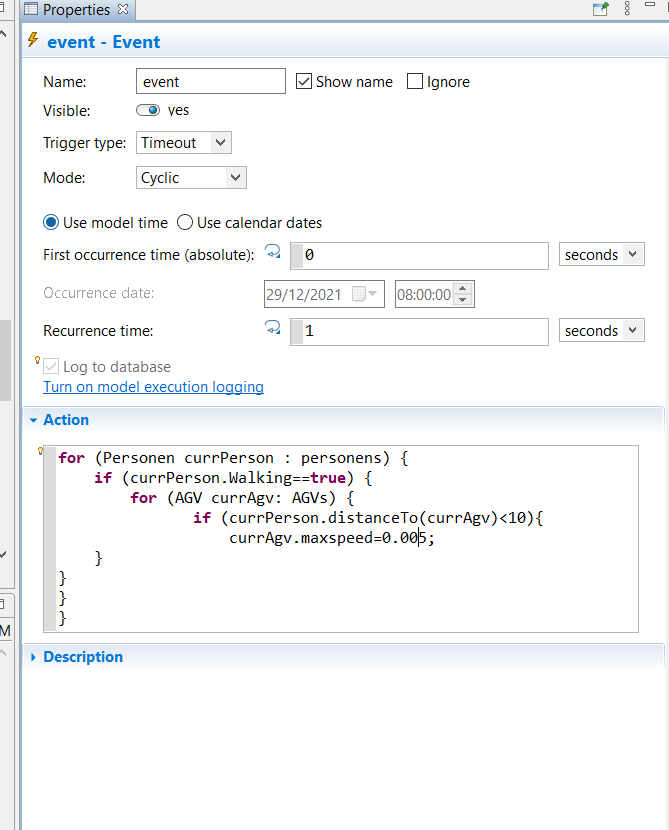The image size is (669, 830).
Task: Toggle the Visible yes switch
Action: [148, 110]
